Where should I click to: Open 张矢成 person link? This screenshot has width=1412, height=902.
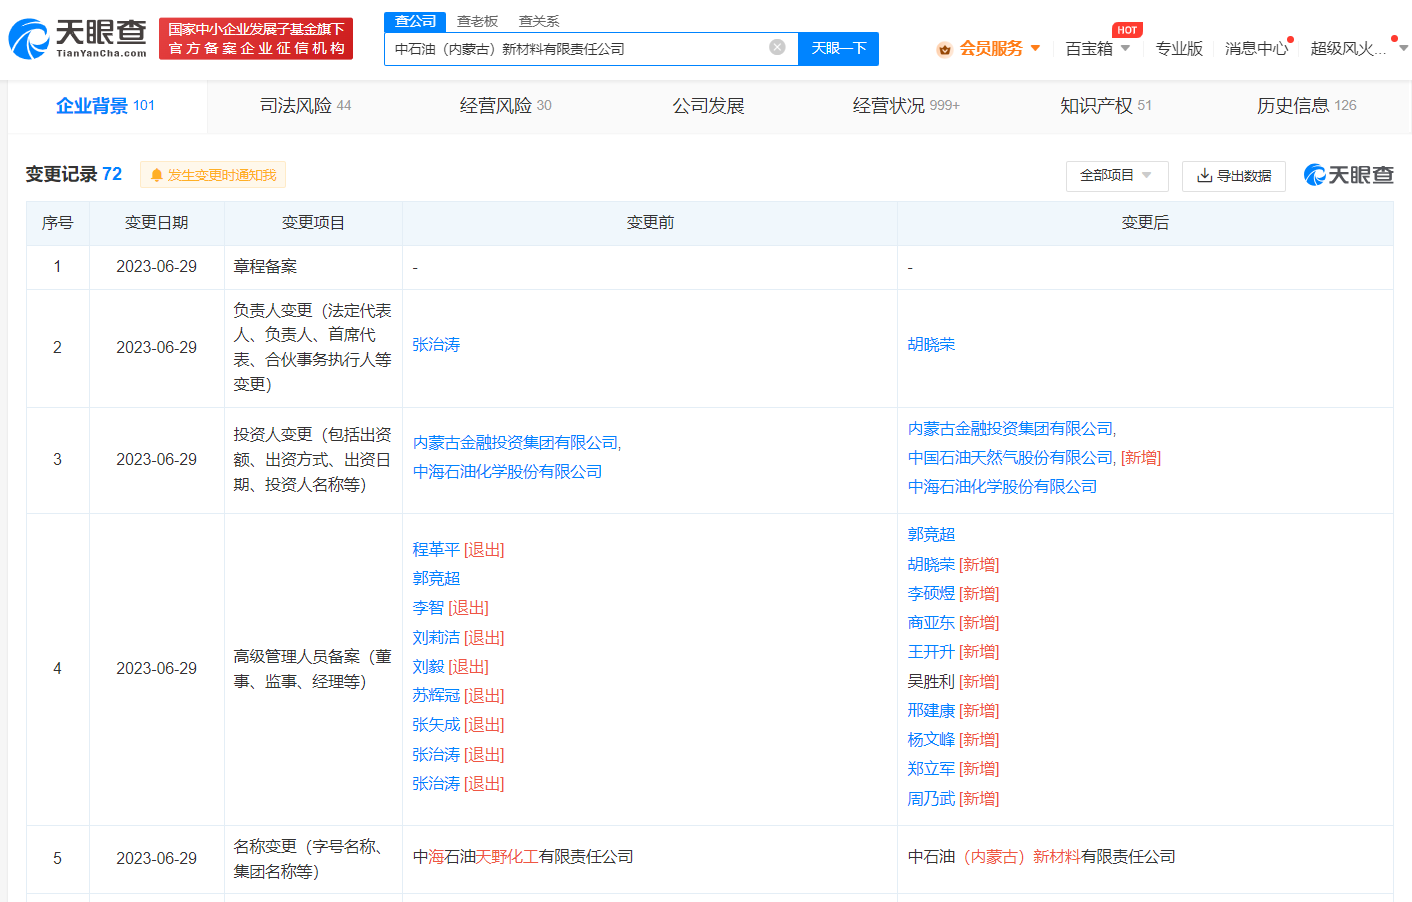(436, 724)
